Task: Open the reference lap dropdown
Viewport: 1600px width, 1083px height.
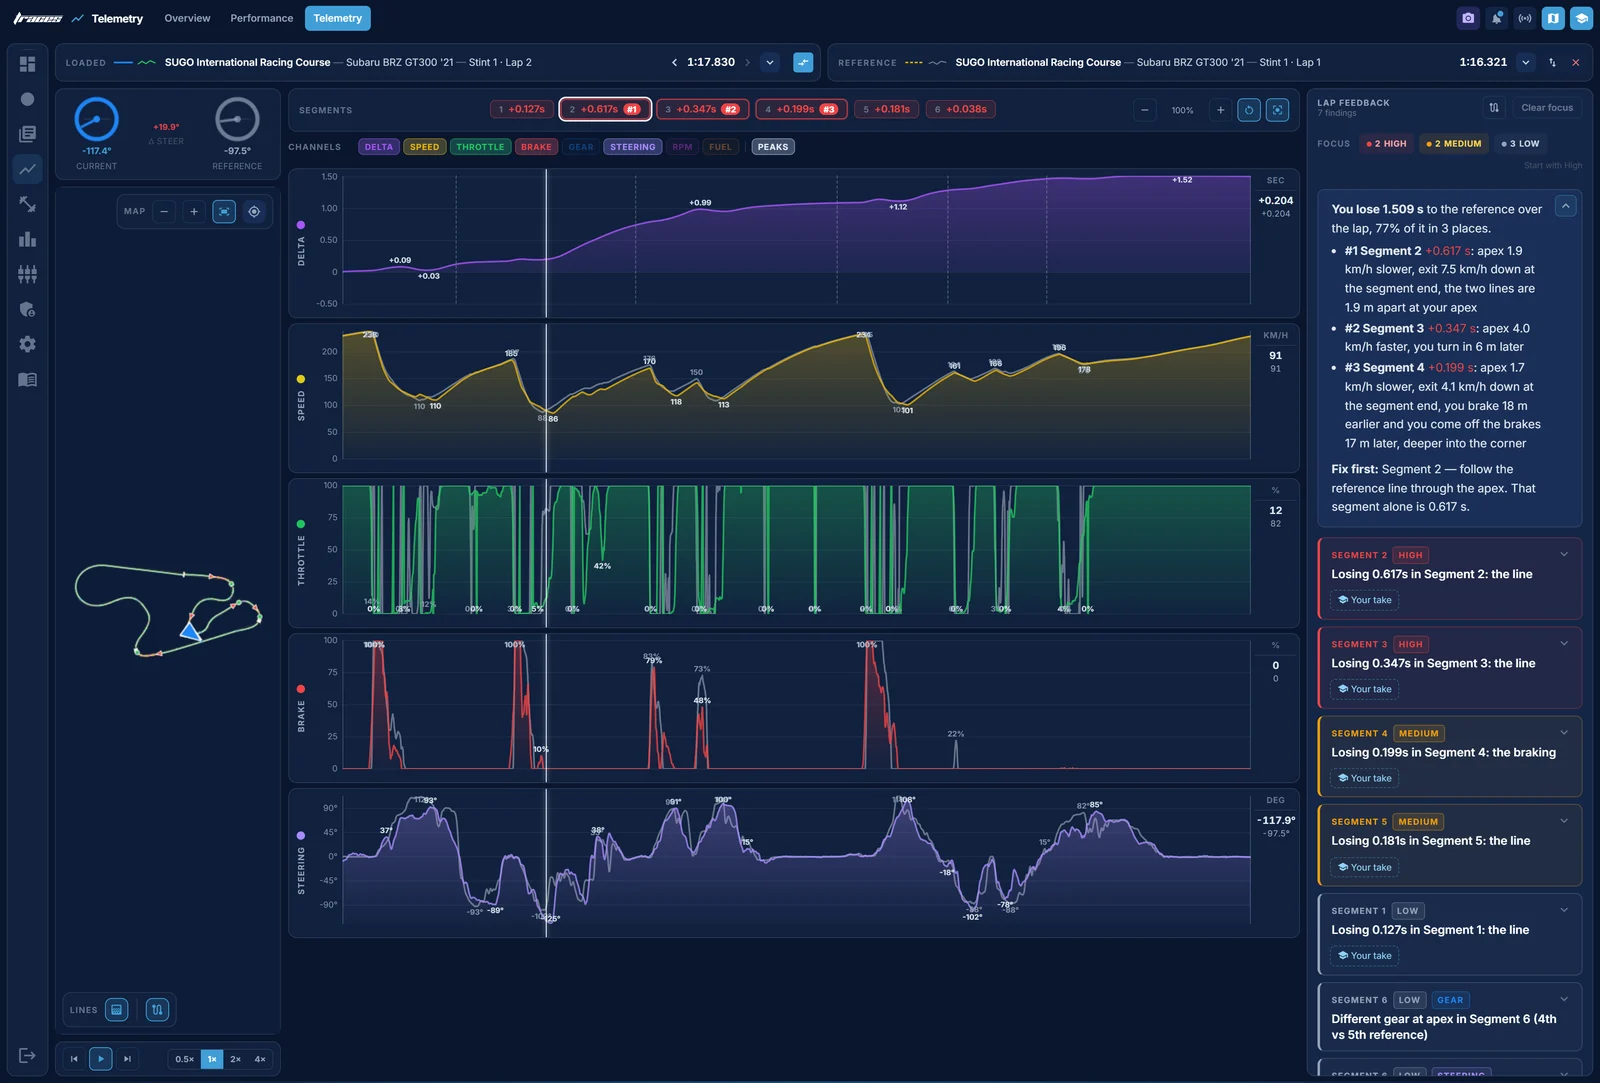Action: point(1526,62)
